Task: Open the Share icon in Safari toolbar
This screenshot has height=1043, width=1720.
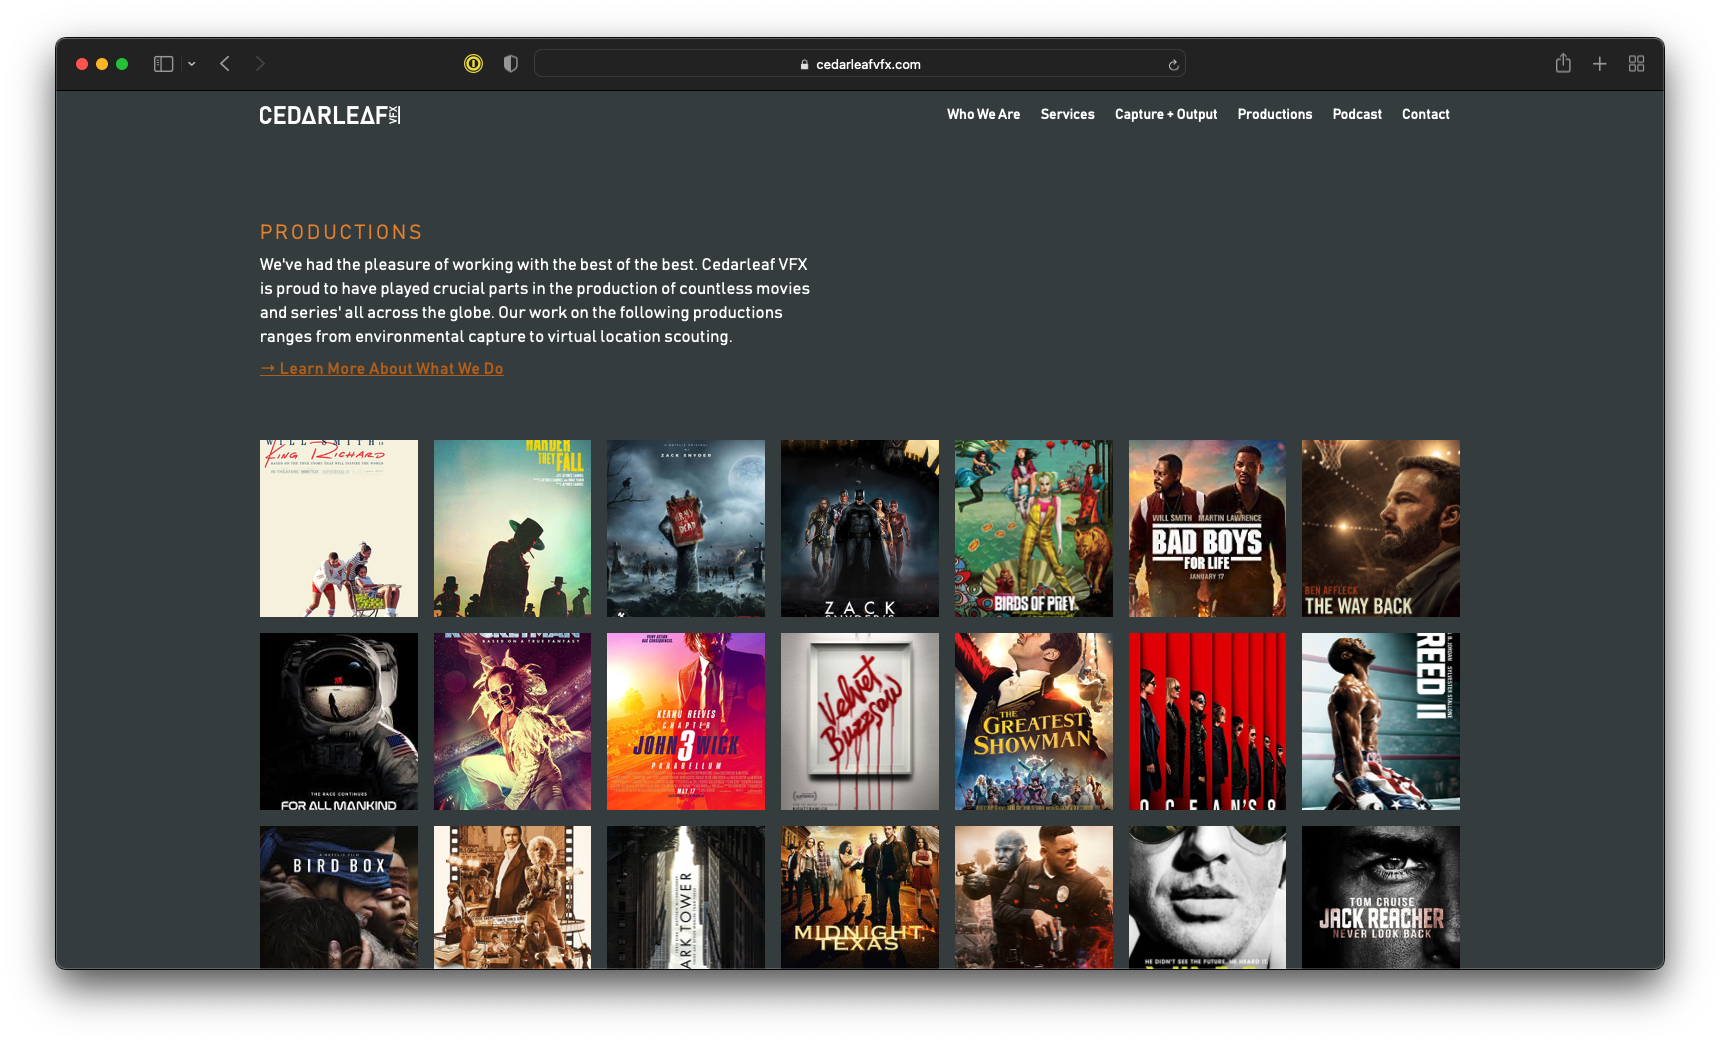Action: 1563,63
